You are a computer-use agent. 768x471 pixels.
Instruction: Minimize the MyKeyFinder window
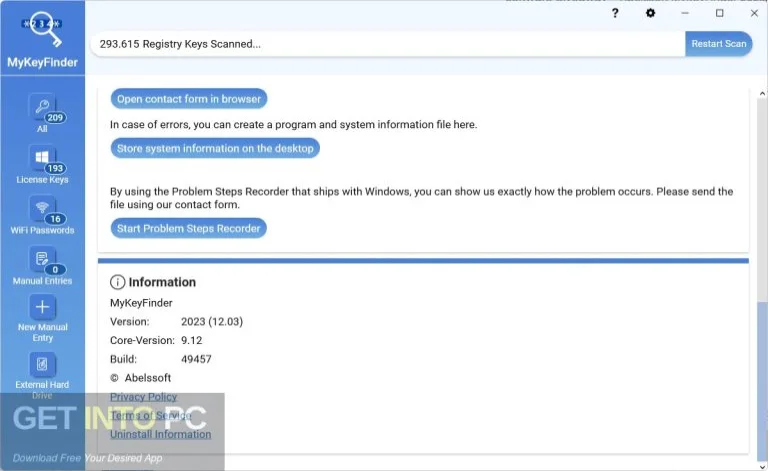click(x=685, y=13)
